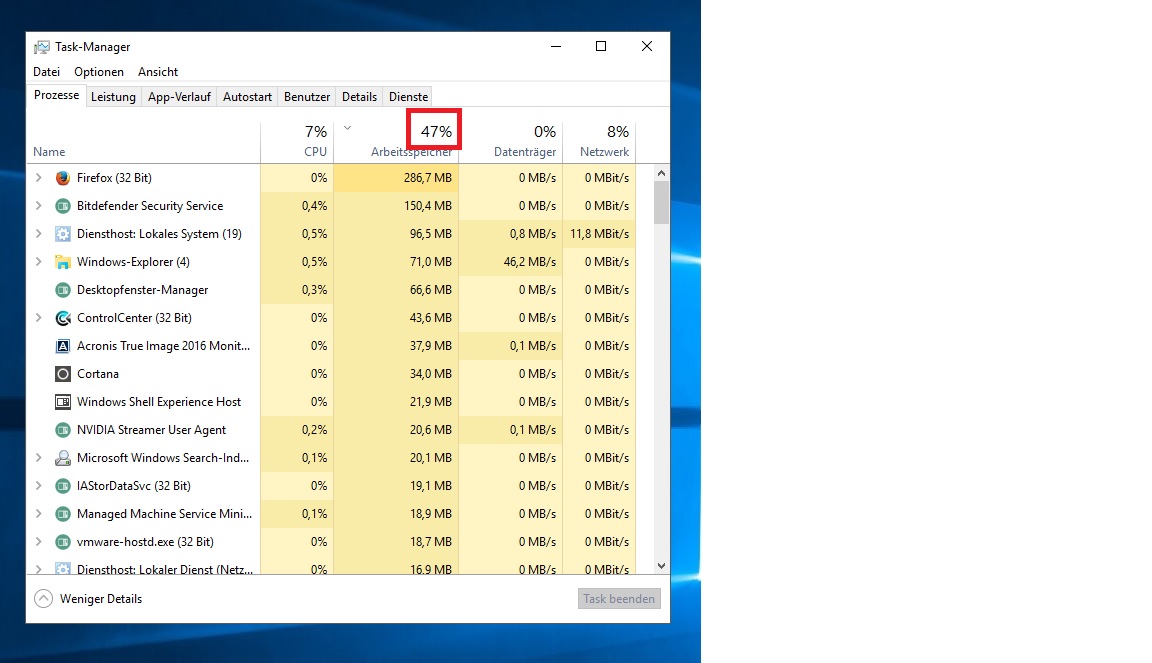Screen dimensions: 1152x663
Task: Expand the vmware-hostd.exe (32 Bit) group
Action: [39, 541]
